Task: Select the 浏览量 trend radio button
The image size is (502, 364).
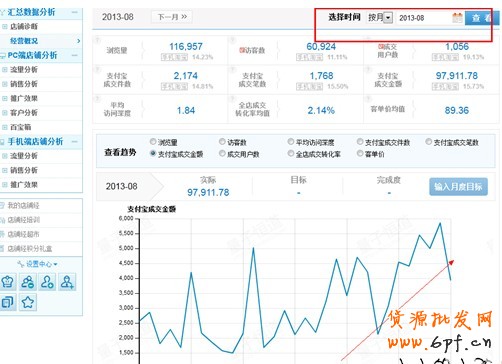Action: point(153,142)
